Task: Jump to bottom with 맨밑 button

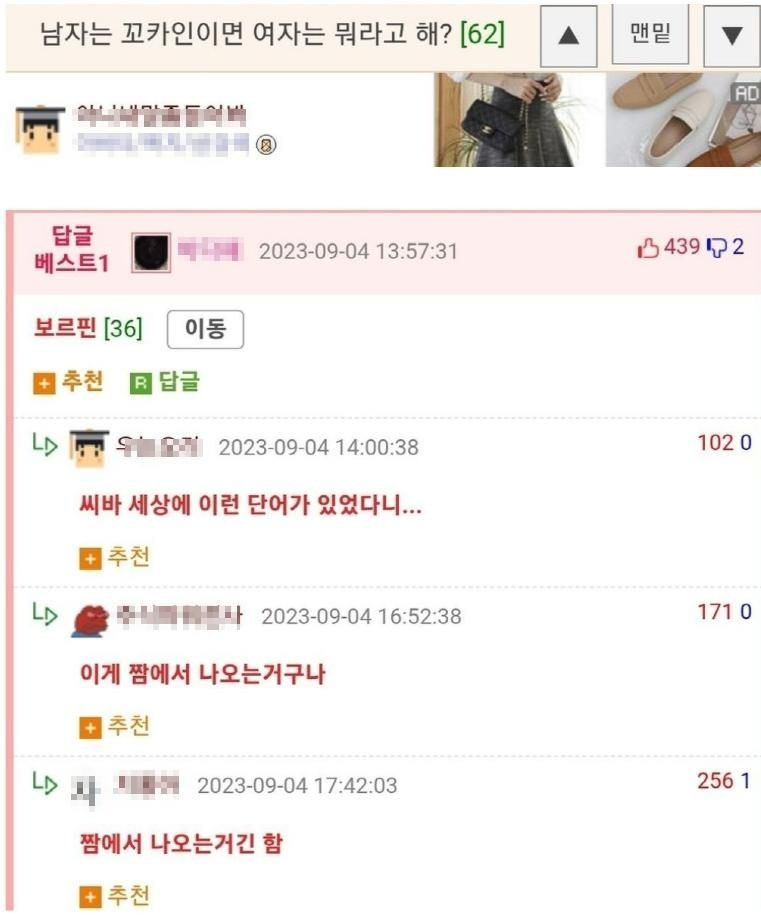Action: 650,34
